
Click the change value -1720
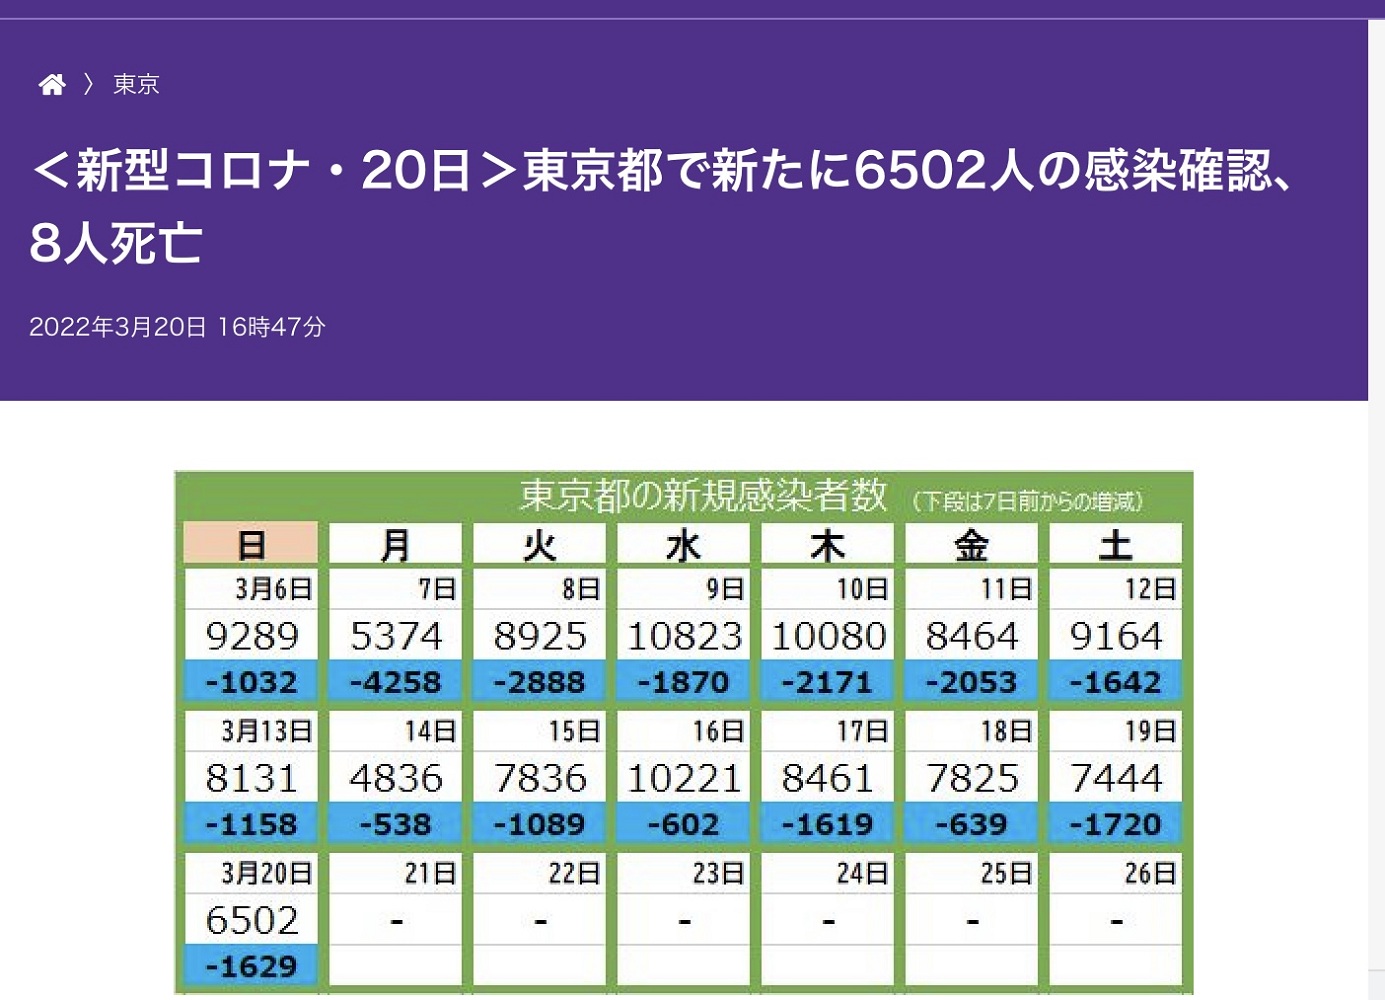pyautogui.click(x=1115, y=824)
